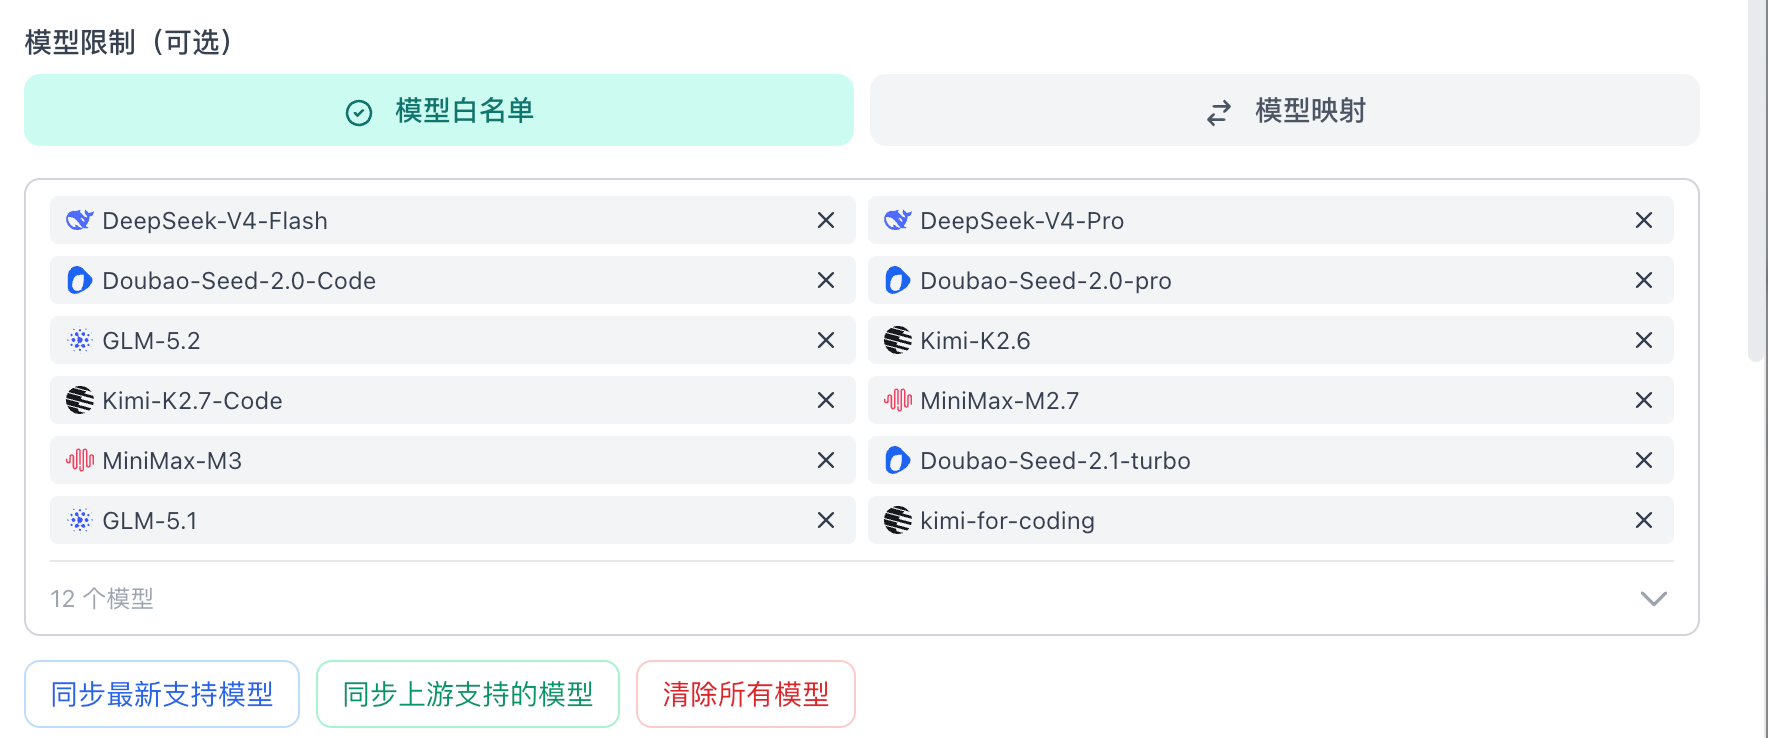This screenshot has width=1768, height=738.
Task: Click the vertical scrollbar on the right
Action: pos(1757,180)
